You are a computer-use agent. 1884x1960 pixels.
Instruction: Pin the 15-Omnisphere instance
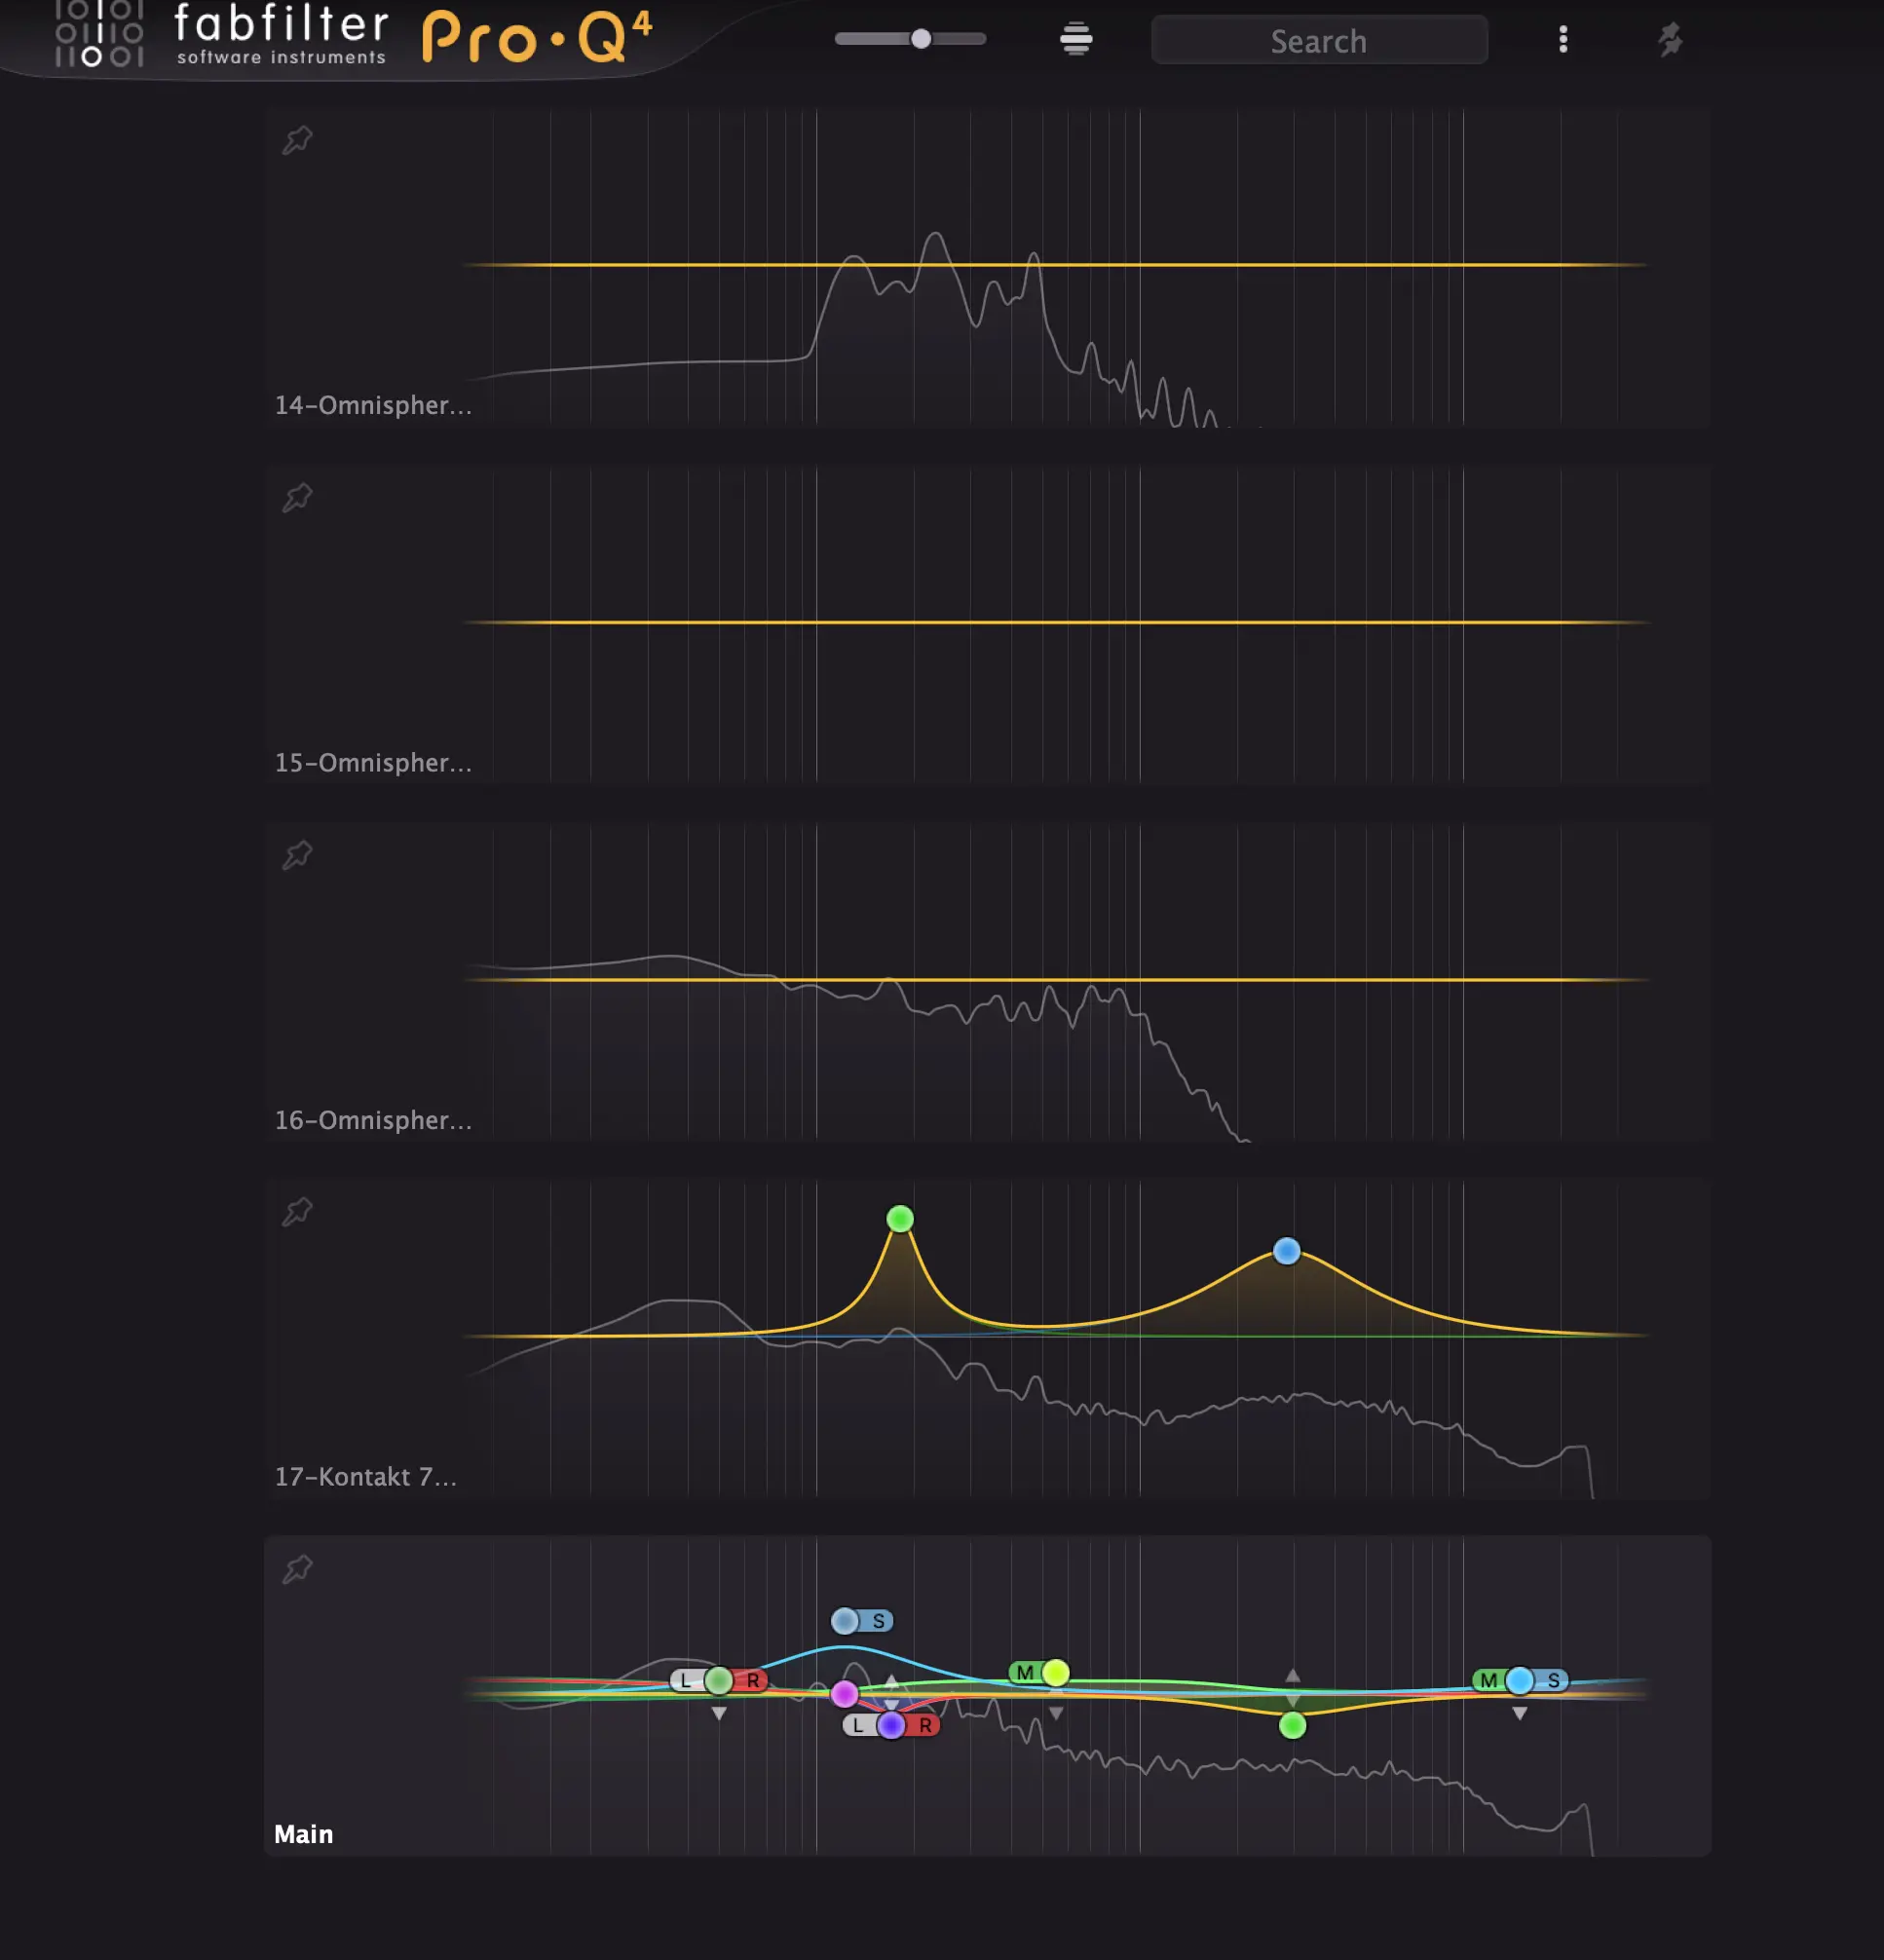(297, 497)
